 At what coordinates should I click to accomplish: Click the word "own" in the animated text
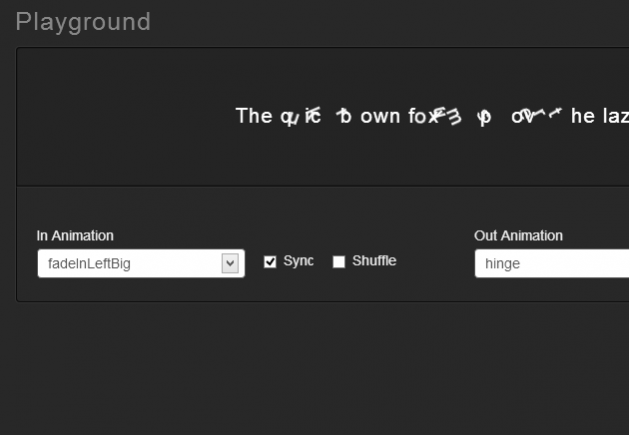click(x=380, y=117)
